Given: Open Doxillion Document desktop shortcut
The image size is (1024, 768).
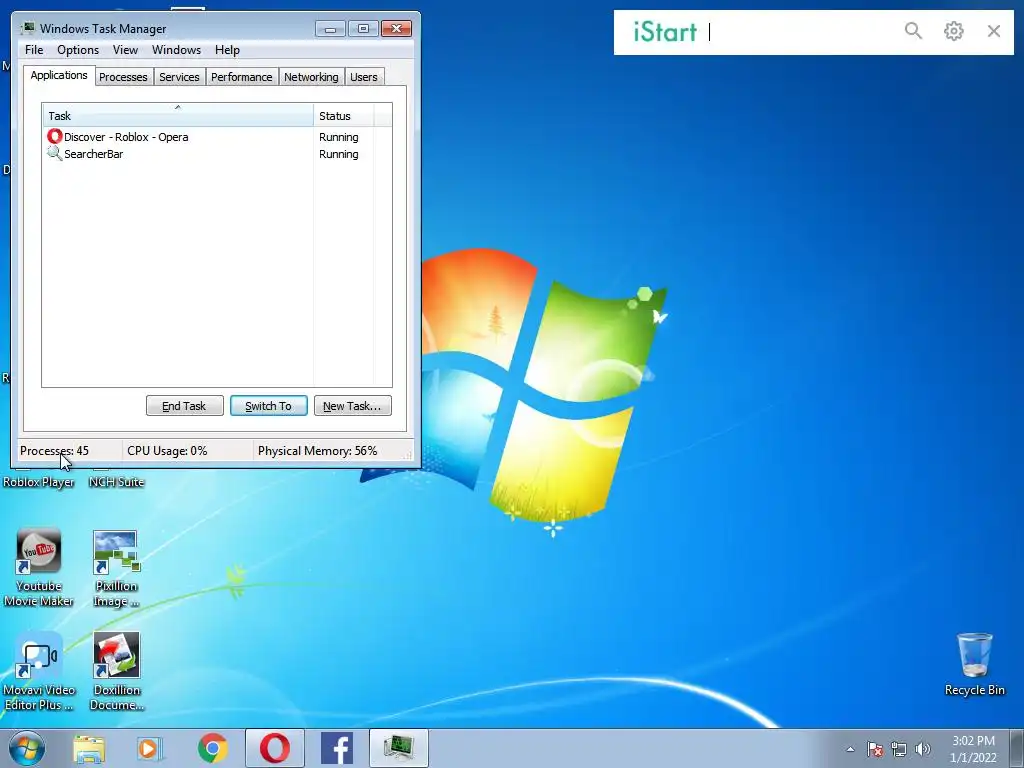Looking at the screenshot, I should (x=116, y=671).
